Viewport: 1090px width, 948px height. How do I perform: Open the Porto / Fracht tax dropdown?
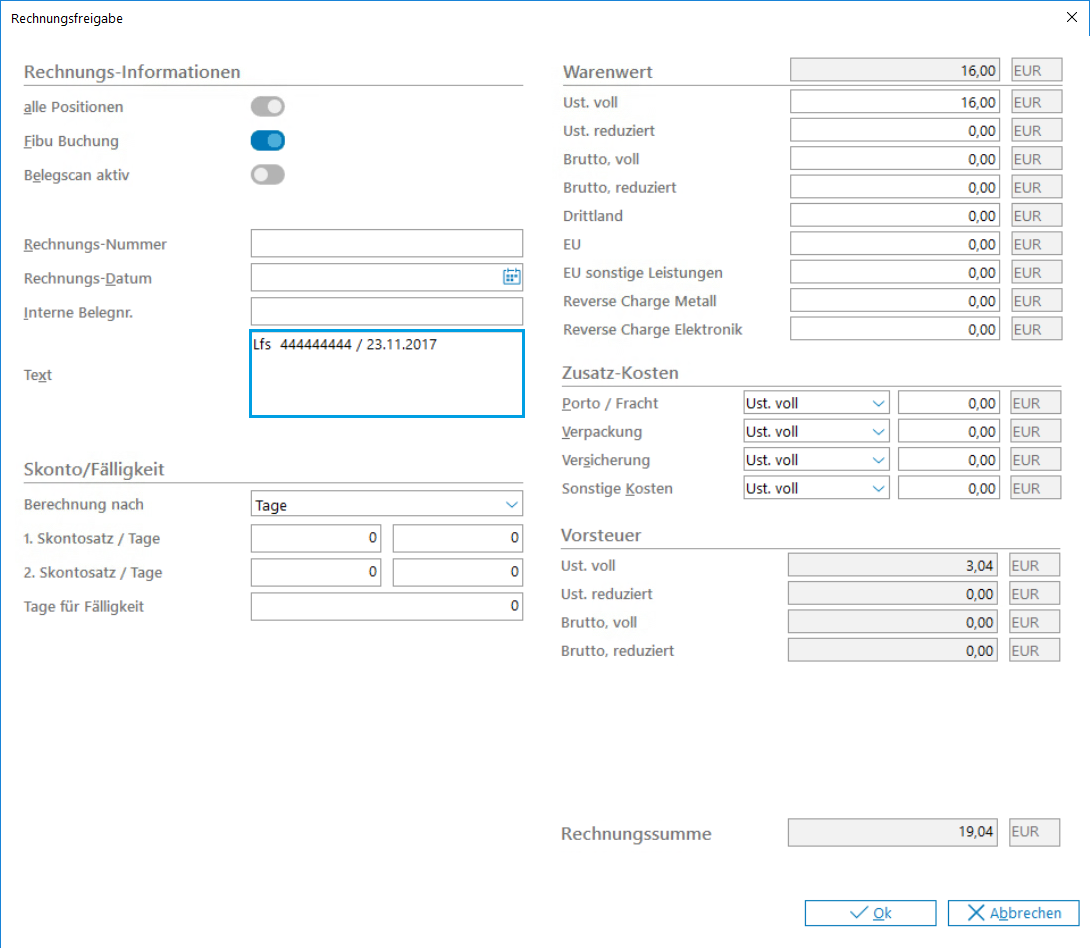click(x=816, y=404)
